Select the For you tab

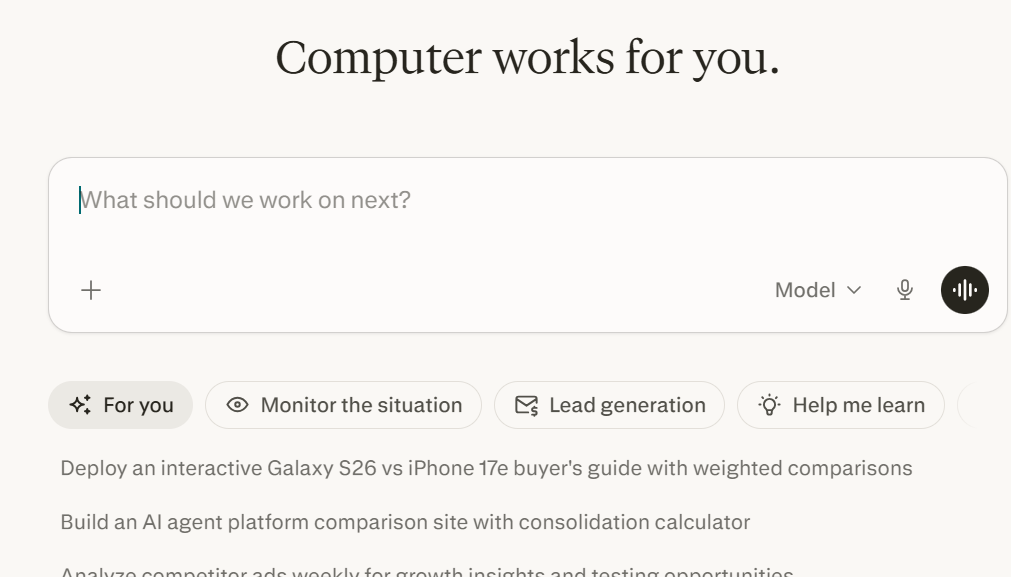[121, 405]
